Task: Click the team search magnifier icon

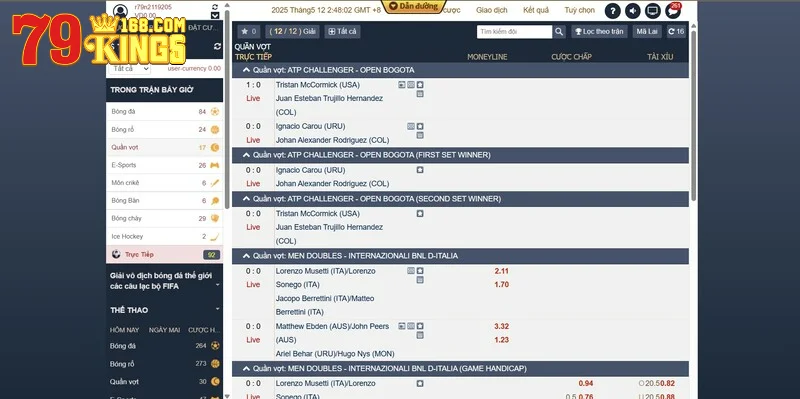Action: coord(559,32)
